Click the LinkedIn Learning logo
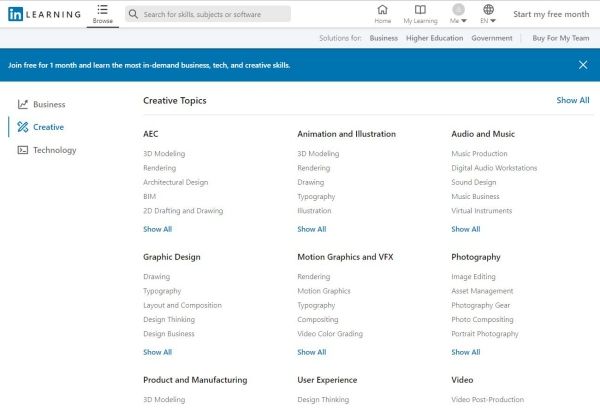600x409 pixels. (x=44, y=14)
